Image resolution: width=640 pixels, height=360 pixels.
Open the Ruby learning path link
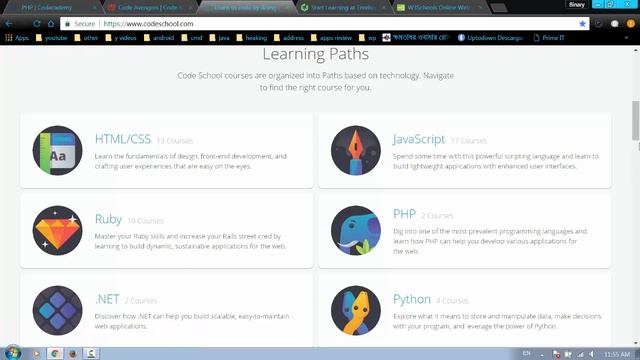click(x=108, y=219)
